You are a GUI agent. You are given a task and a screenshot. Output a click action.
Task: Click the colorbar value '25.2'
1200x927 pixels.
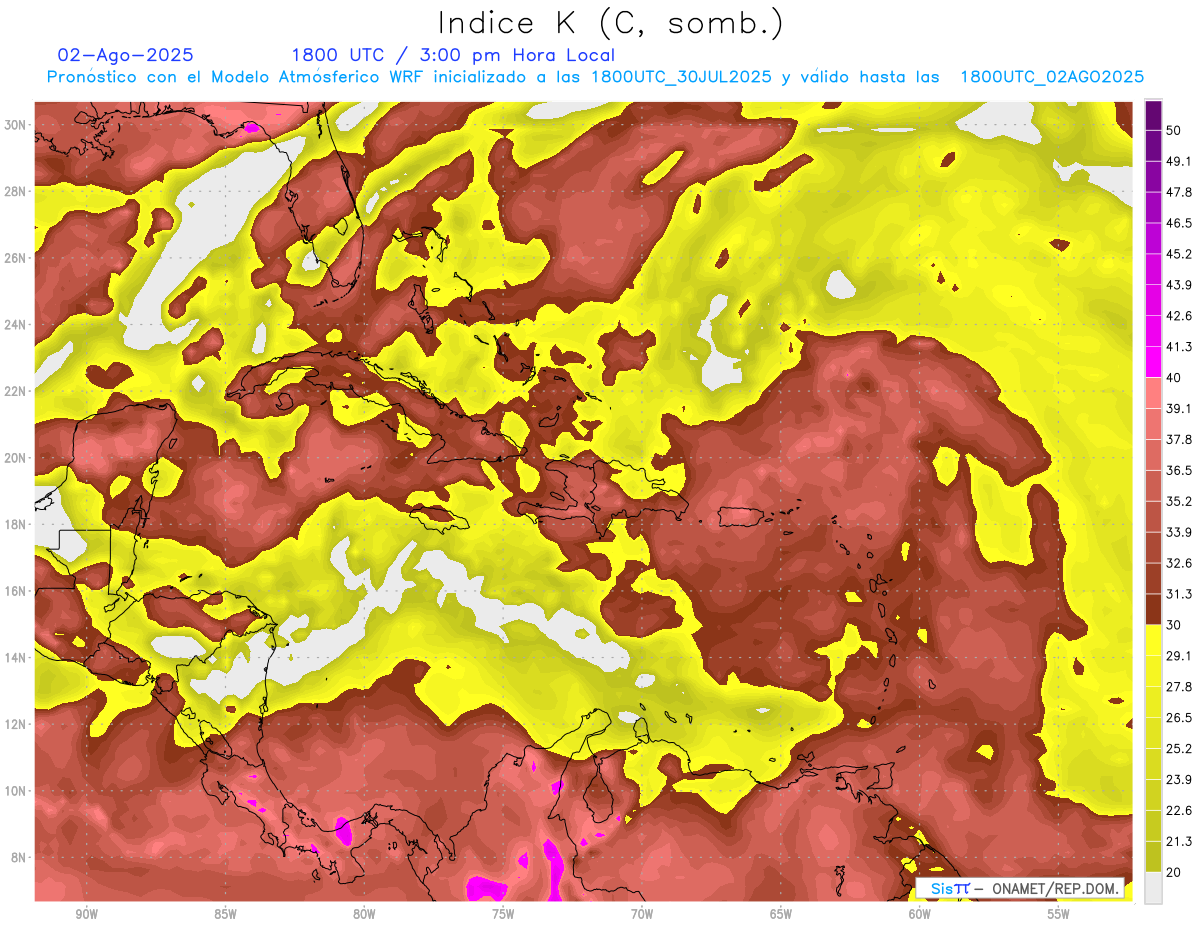click(1178, 749)
